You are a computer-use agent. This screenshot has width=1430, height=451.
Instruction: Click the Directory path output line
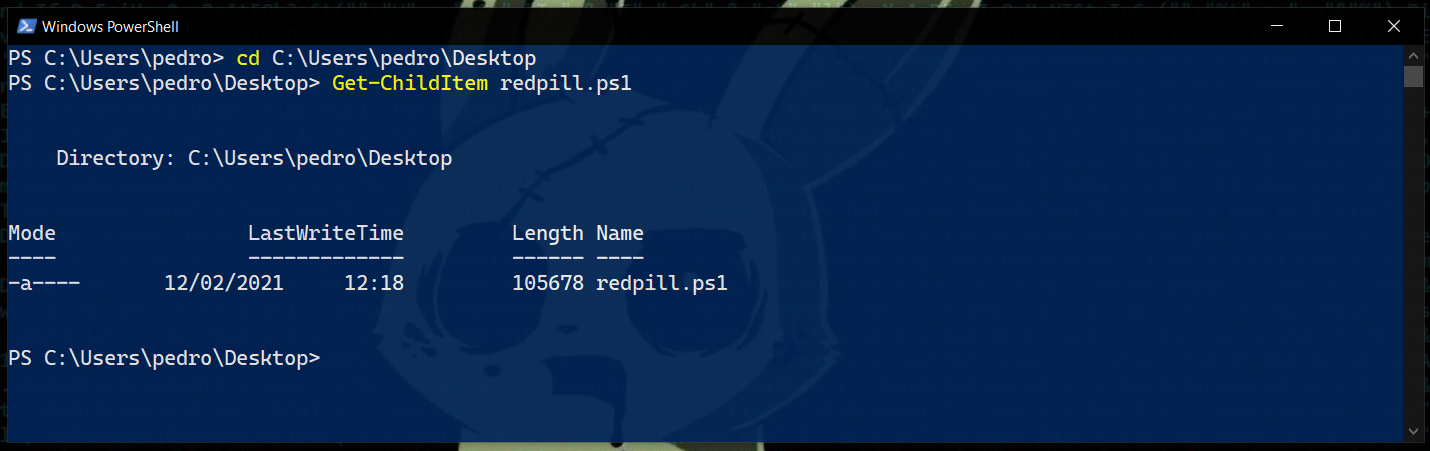[x=254, y=158]
